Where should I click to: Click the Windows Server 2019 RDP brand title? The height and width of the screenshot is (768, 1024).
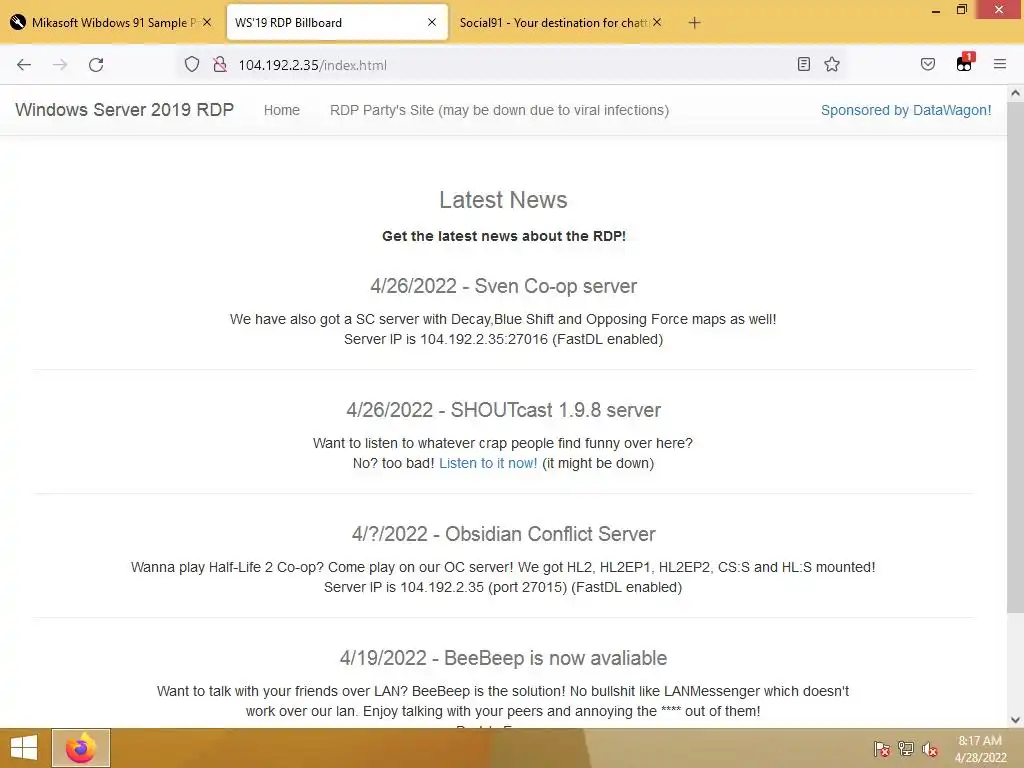click(x=124, y=110)
